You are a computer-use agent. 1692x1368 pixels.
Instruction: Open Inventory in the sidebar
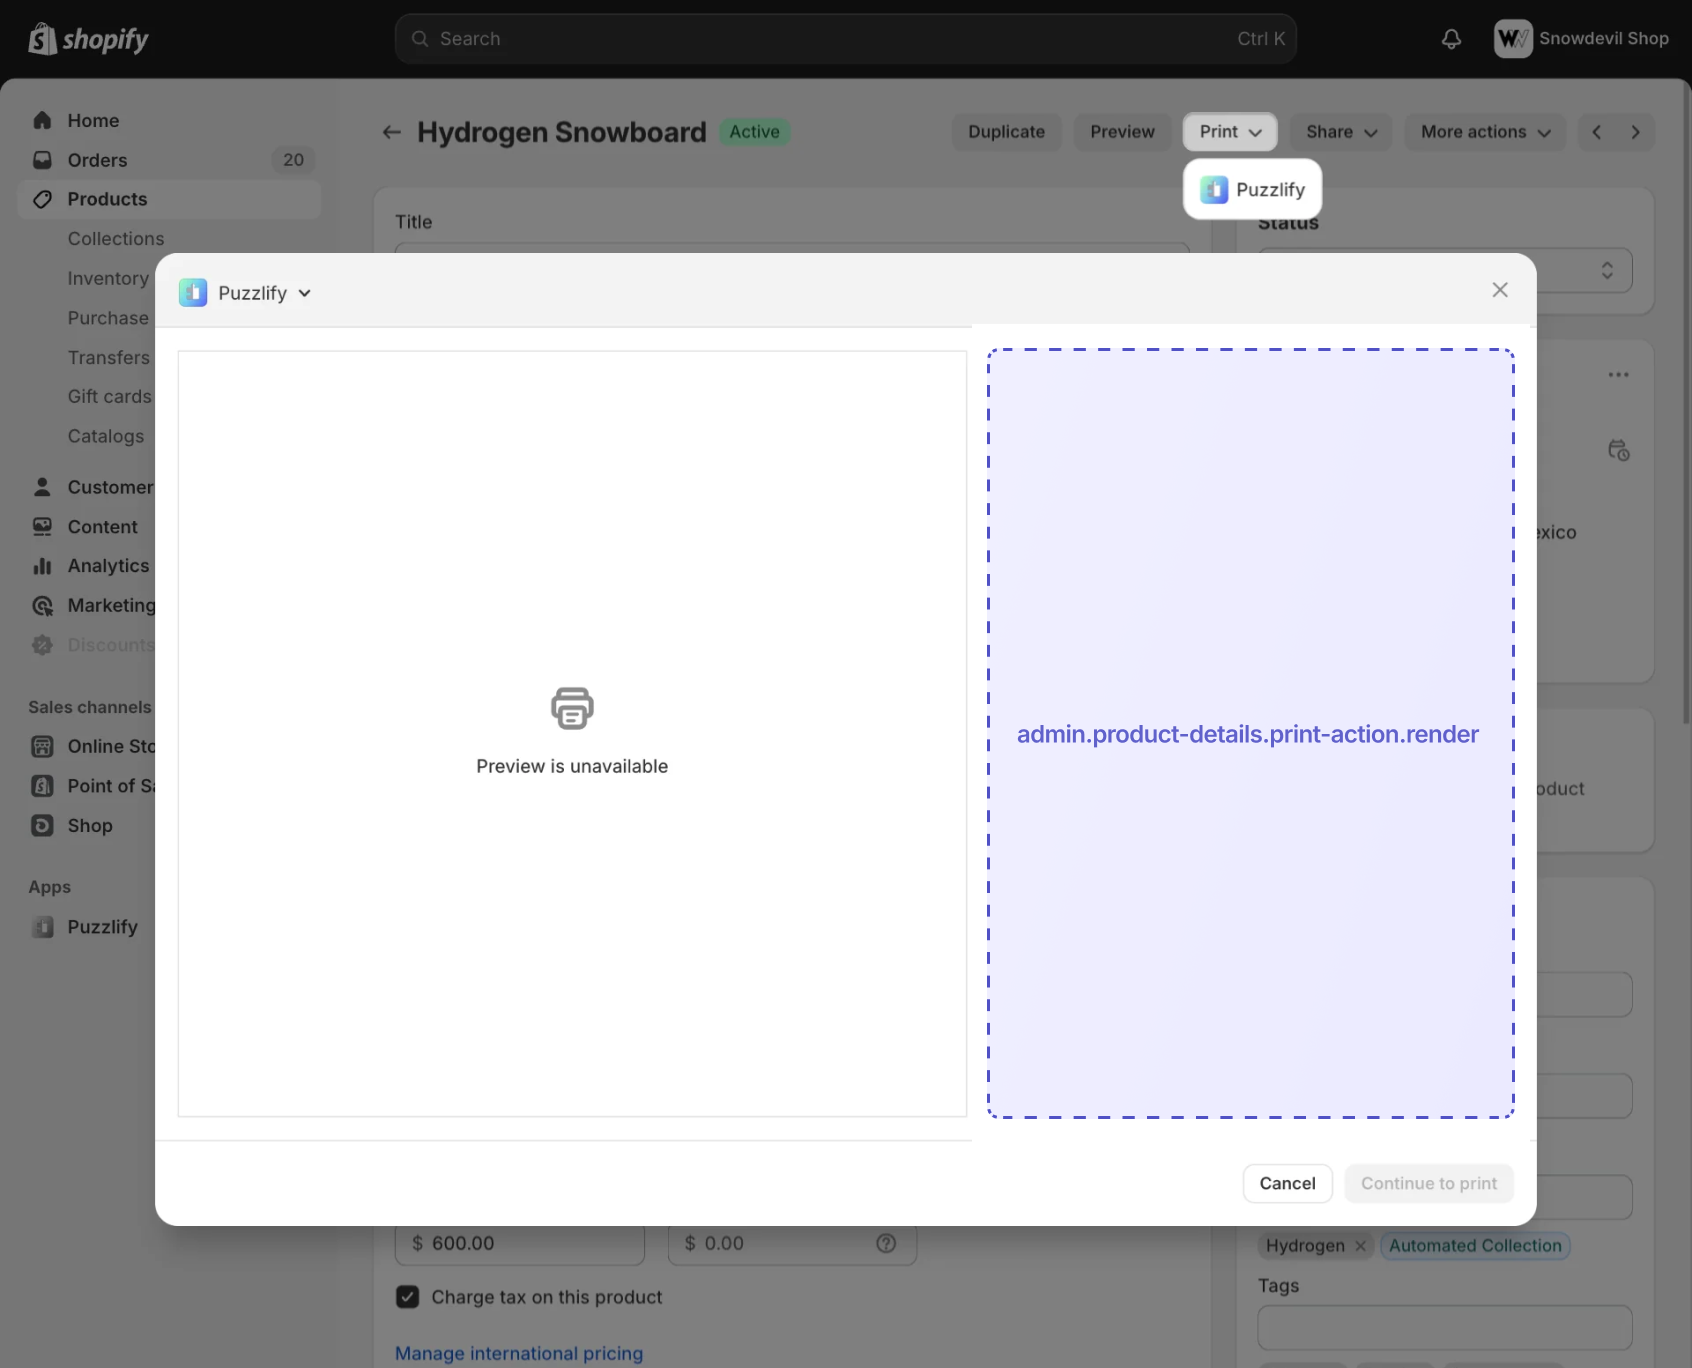point(108,278)
